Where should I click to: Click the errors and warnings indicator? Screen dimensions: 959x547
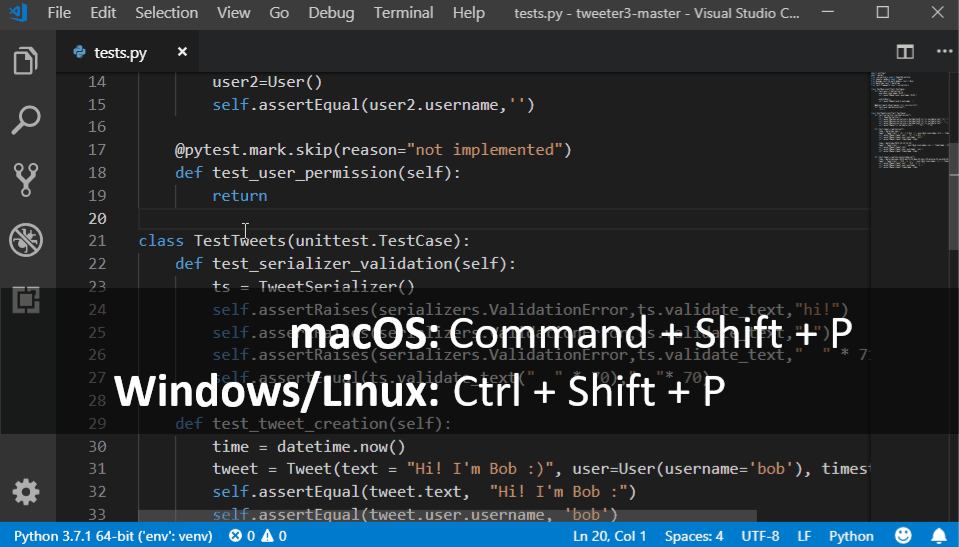pyautogui.click(x=258, y=536)
